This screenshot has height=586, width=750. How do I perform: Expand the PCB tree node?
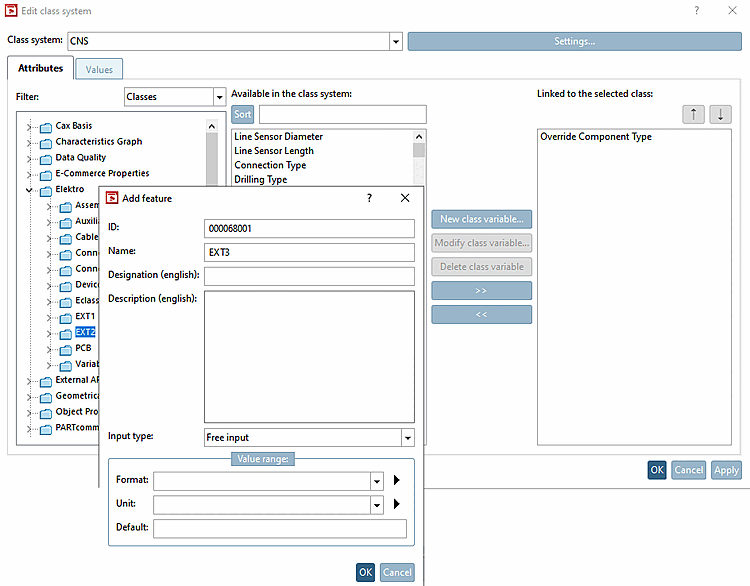click(49, 349)
